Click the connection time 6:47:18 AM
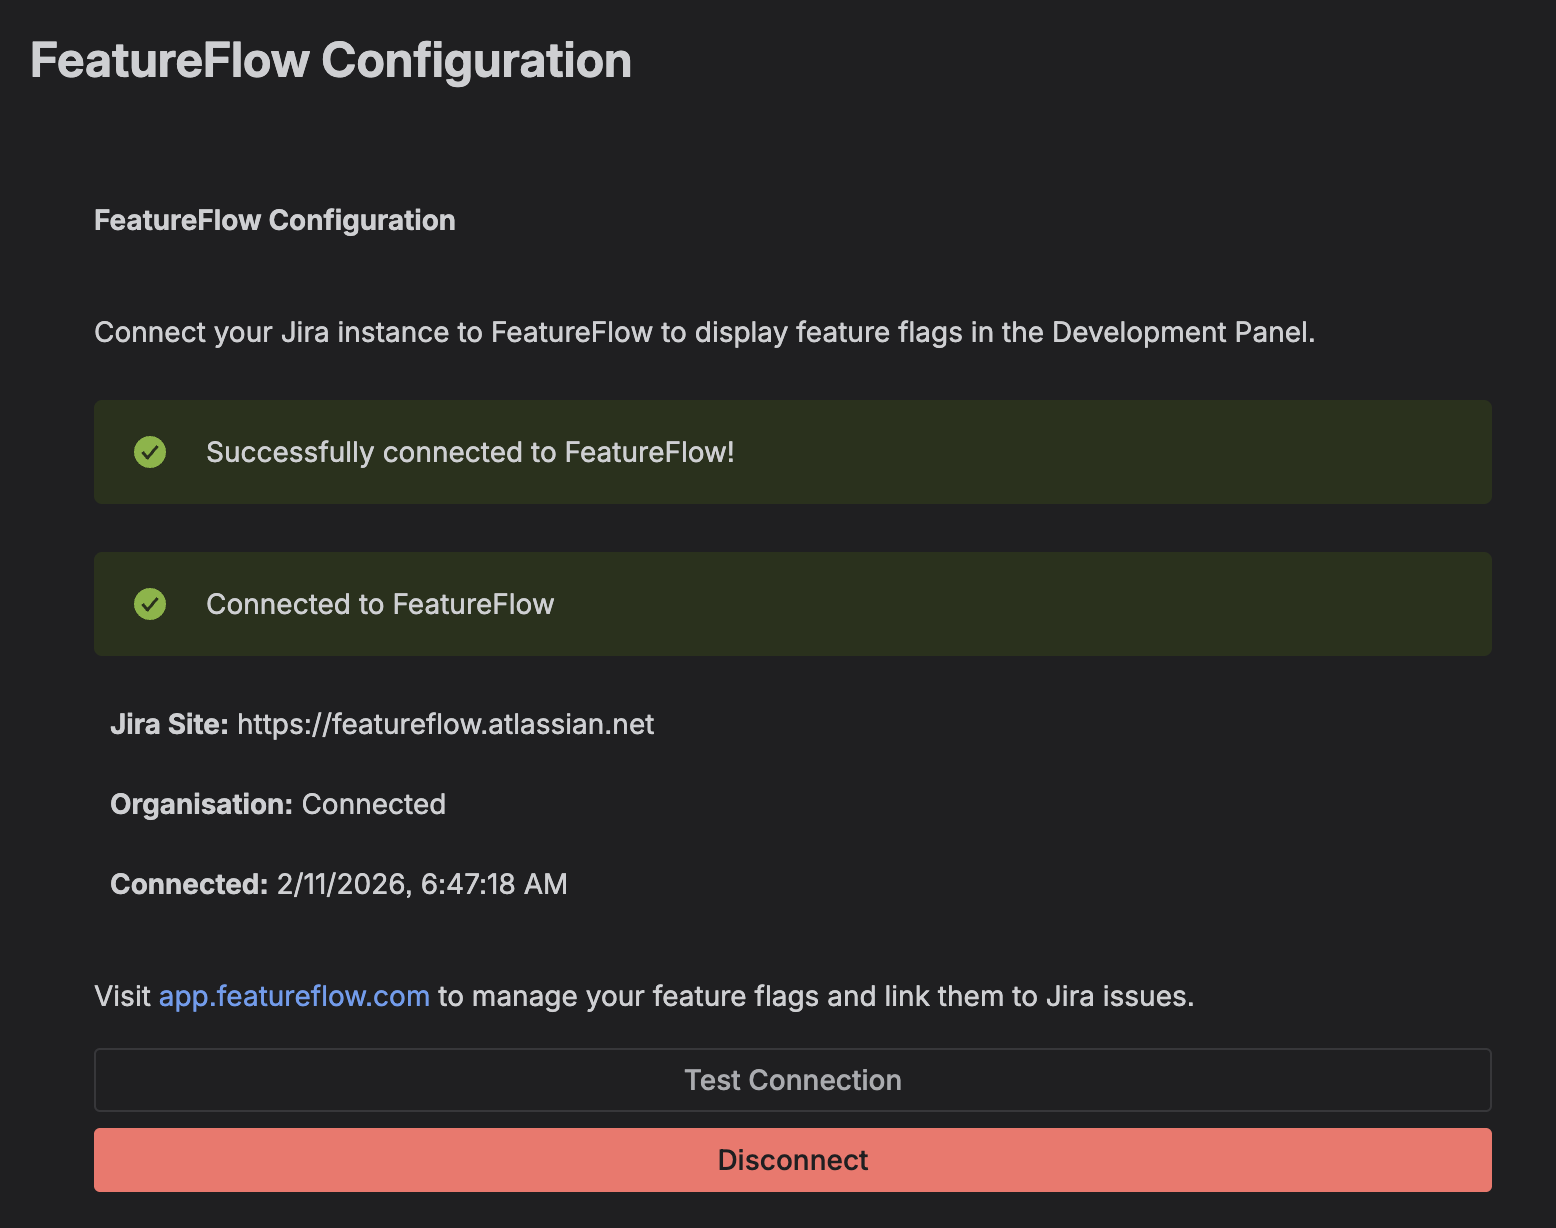1556x1228 pixels. point(494,884)
